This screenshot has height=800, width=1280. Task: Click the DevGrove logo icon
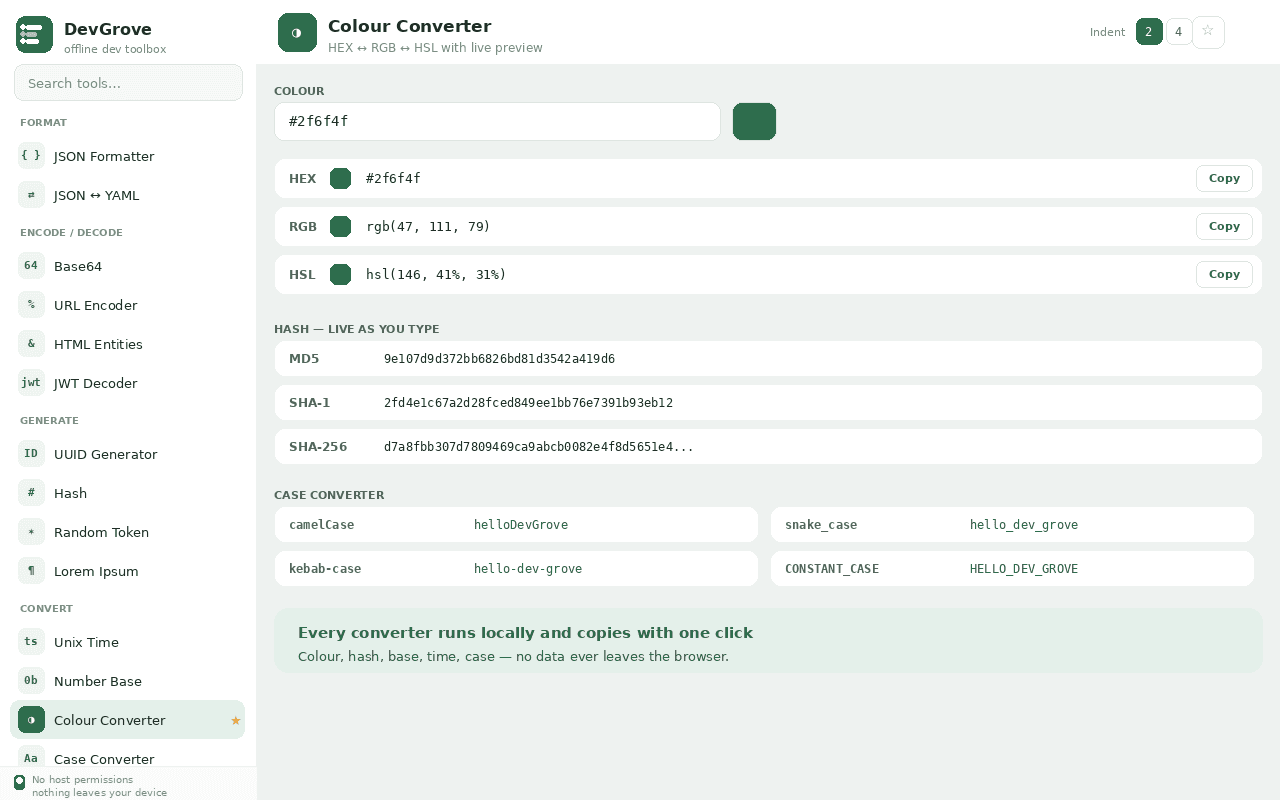(x=34, y=34)
